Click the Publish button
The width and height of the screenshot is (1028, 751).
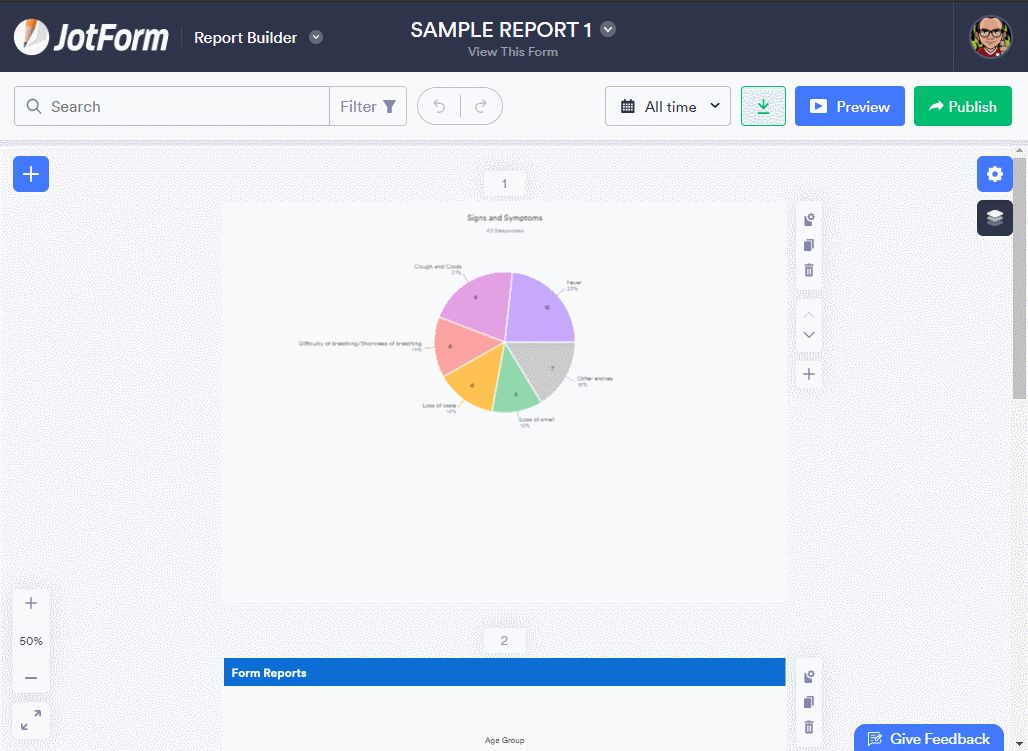click(x=962, y=105)
